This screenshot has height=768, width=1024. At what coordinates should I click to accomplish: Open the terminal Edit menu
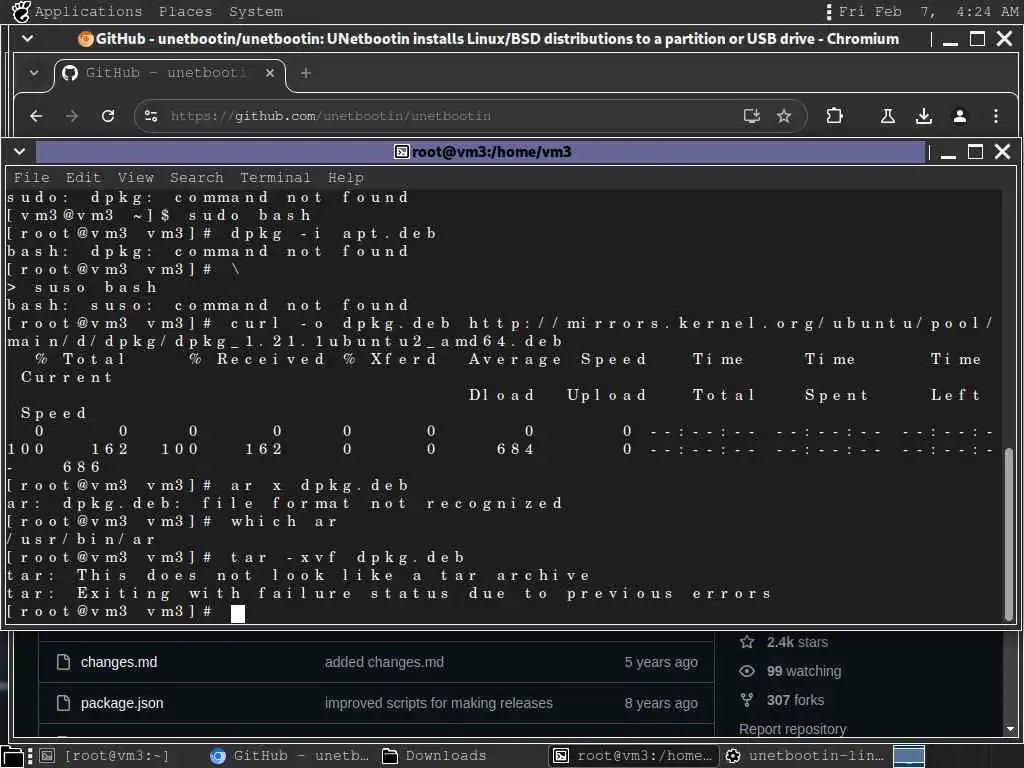coord(83,178)
